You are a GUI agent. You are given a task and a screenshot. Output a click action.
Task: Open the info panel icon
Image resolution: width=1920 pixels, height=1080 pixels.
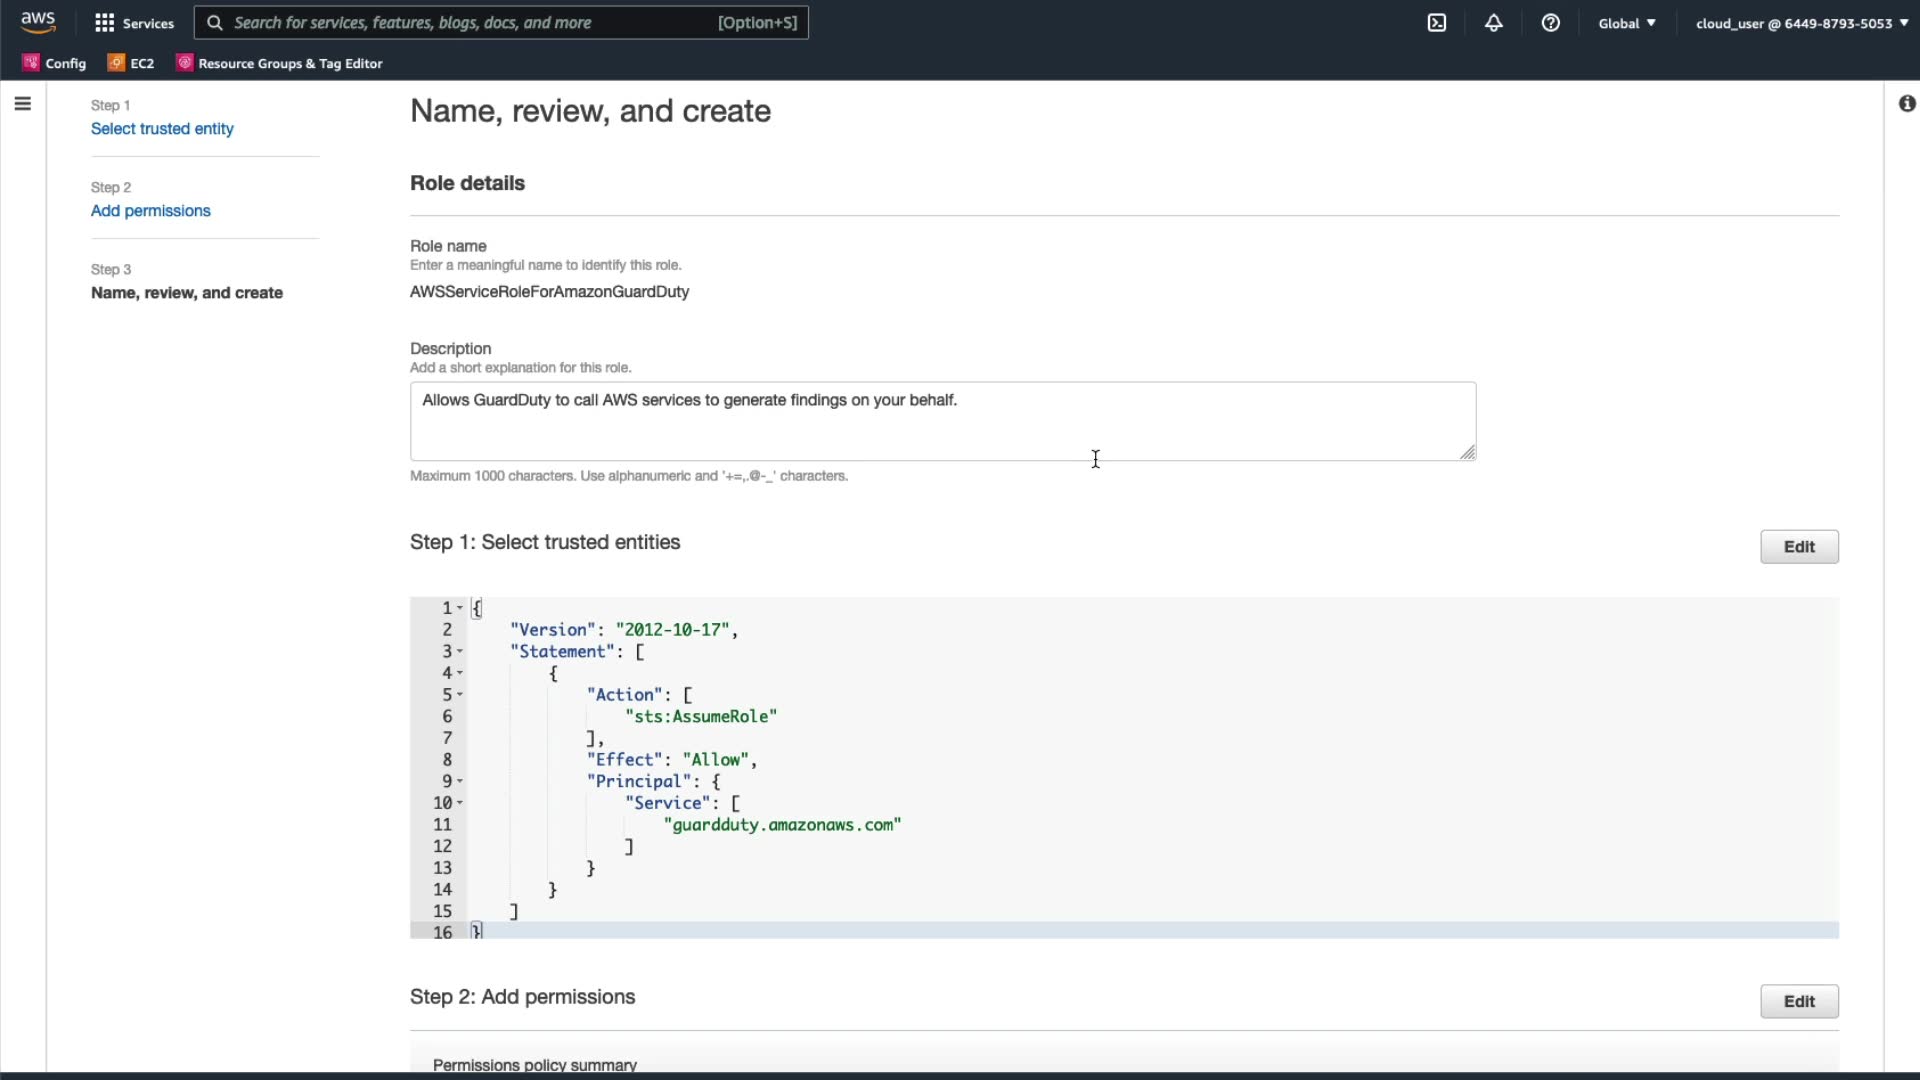[x=1907, y=104]
